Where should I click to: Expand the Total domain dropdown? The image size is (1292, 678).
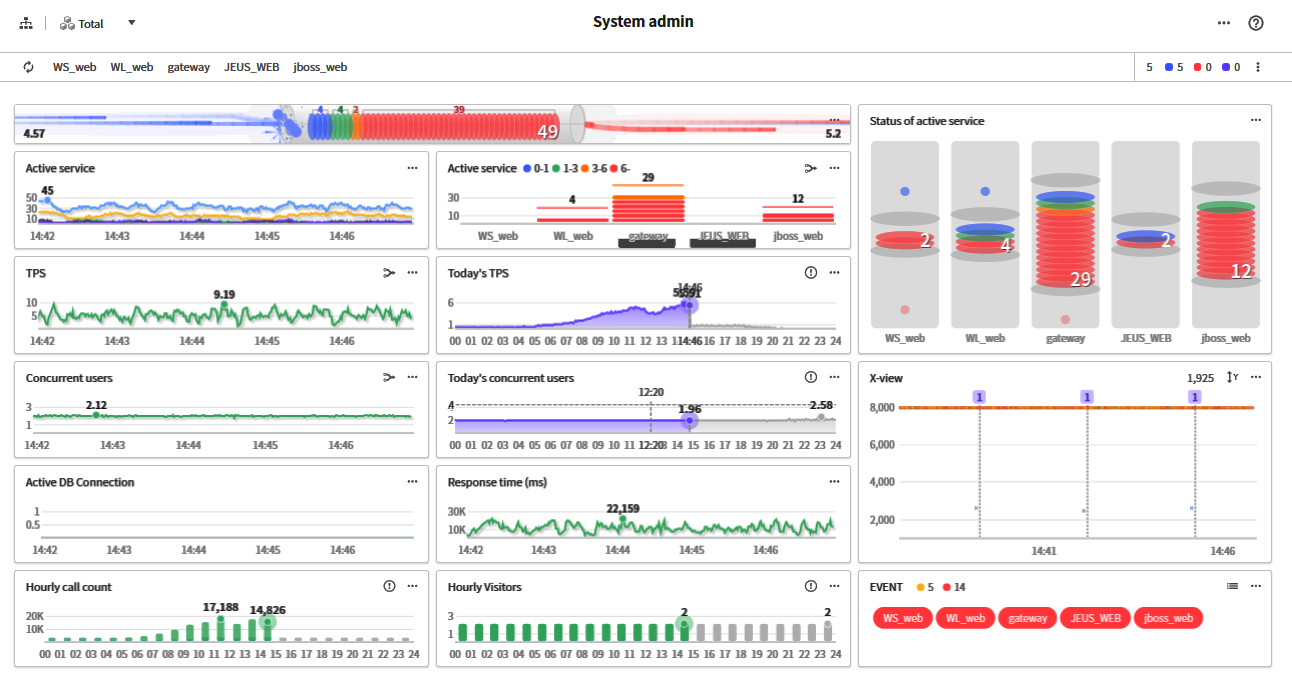[131, 23]
